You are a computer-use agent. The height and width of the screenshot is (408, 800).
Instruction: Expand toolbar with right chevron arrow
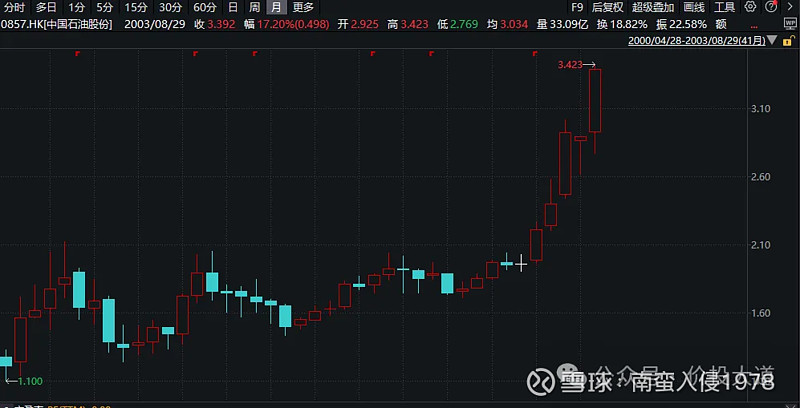pyautogui.click(x=789, y=7)
